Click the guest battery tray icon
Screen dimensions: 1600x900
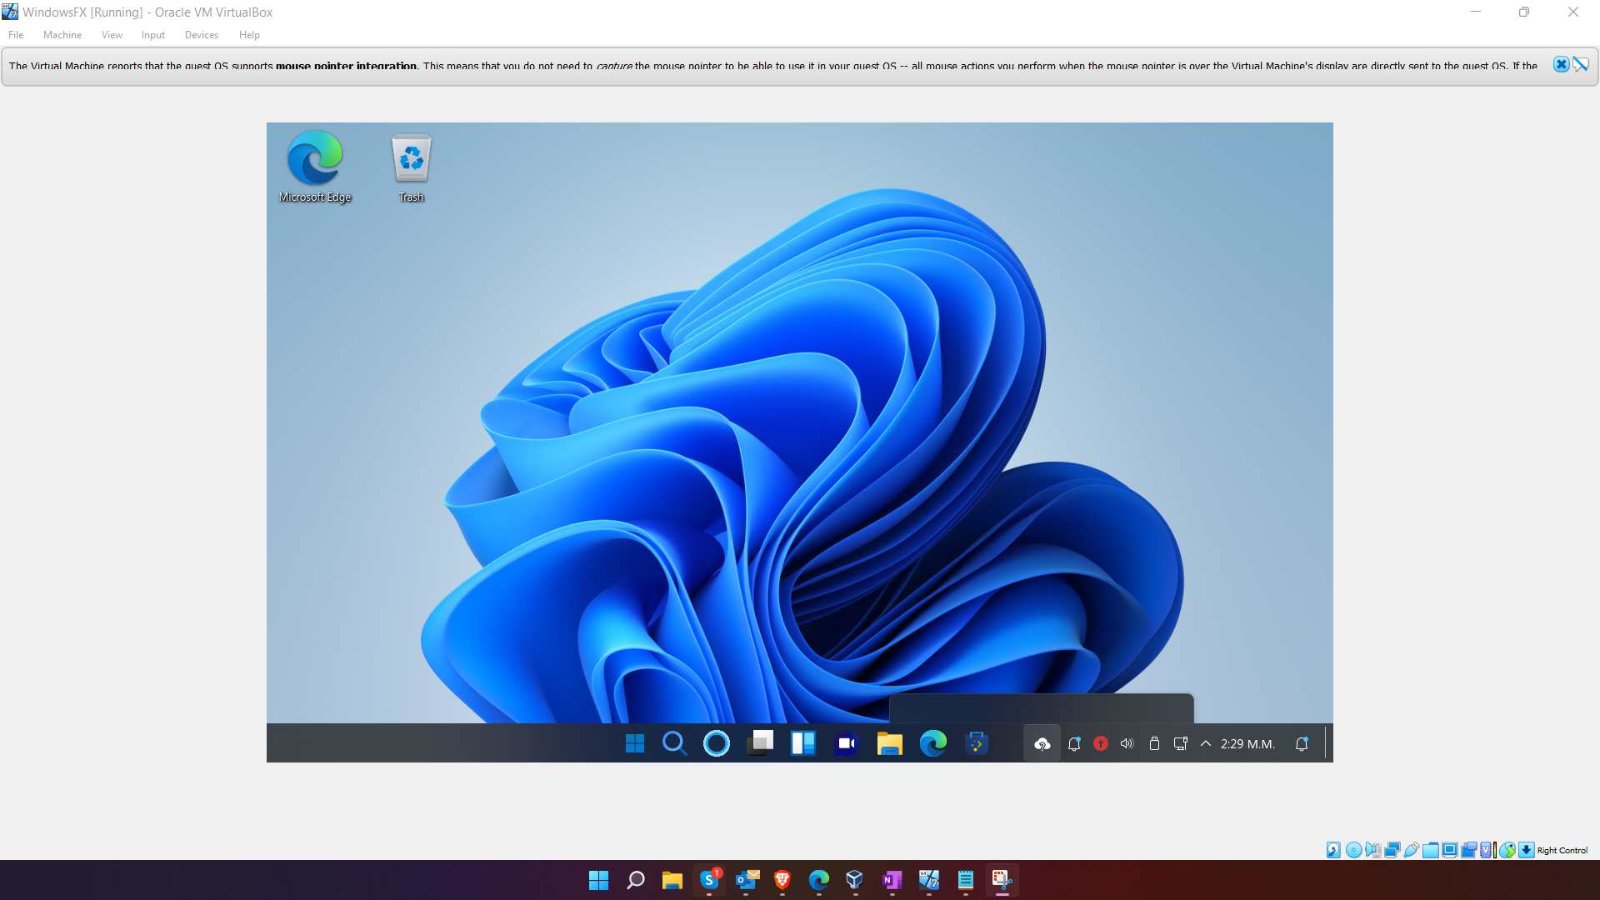click(x=1154, y=744)
